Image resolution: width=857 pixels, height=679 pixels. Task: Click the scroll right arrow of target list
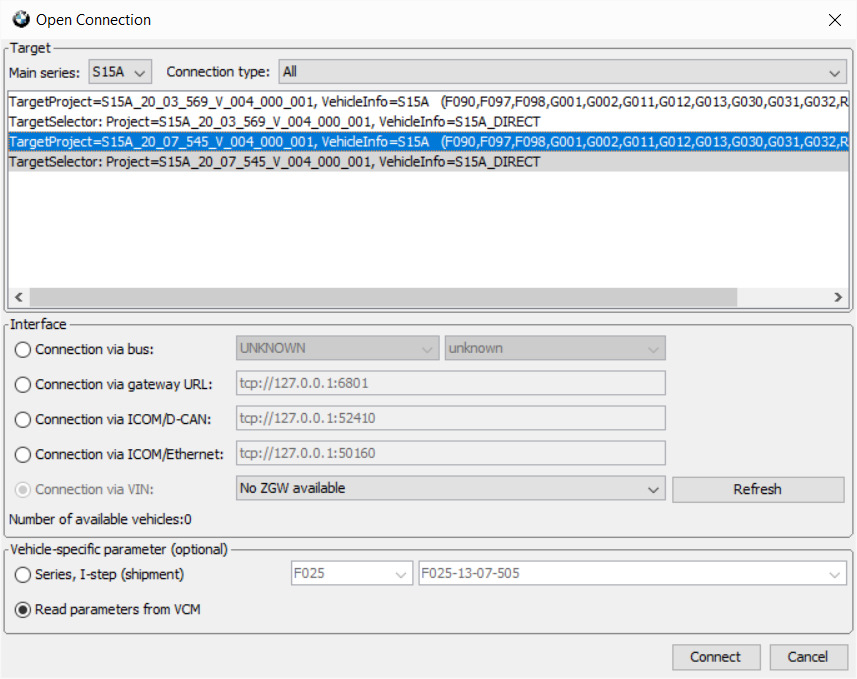[838, 297]
